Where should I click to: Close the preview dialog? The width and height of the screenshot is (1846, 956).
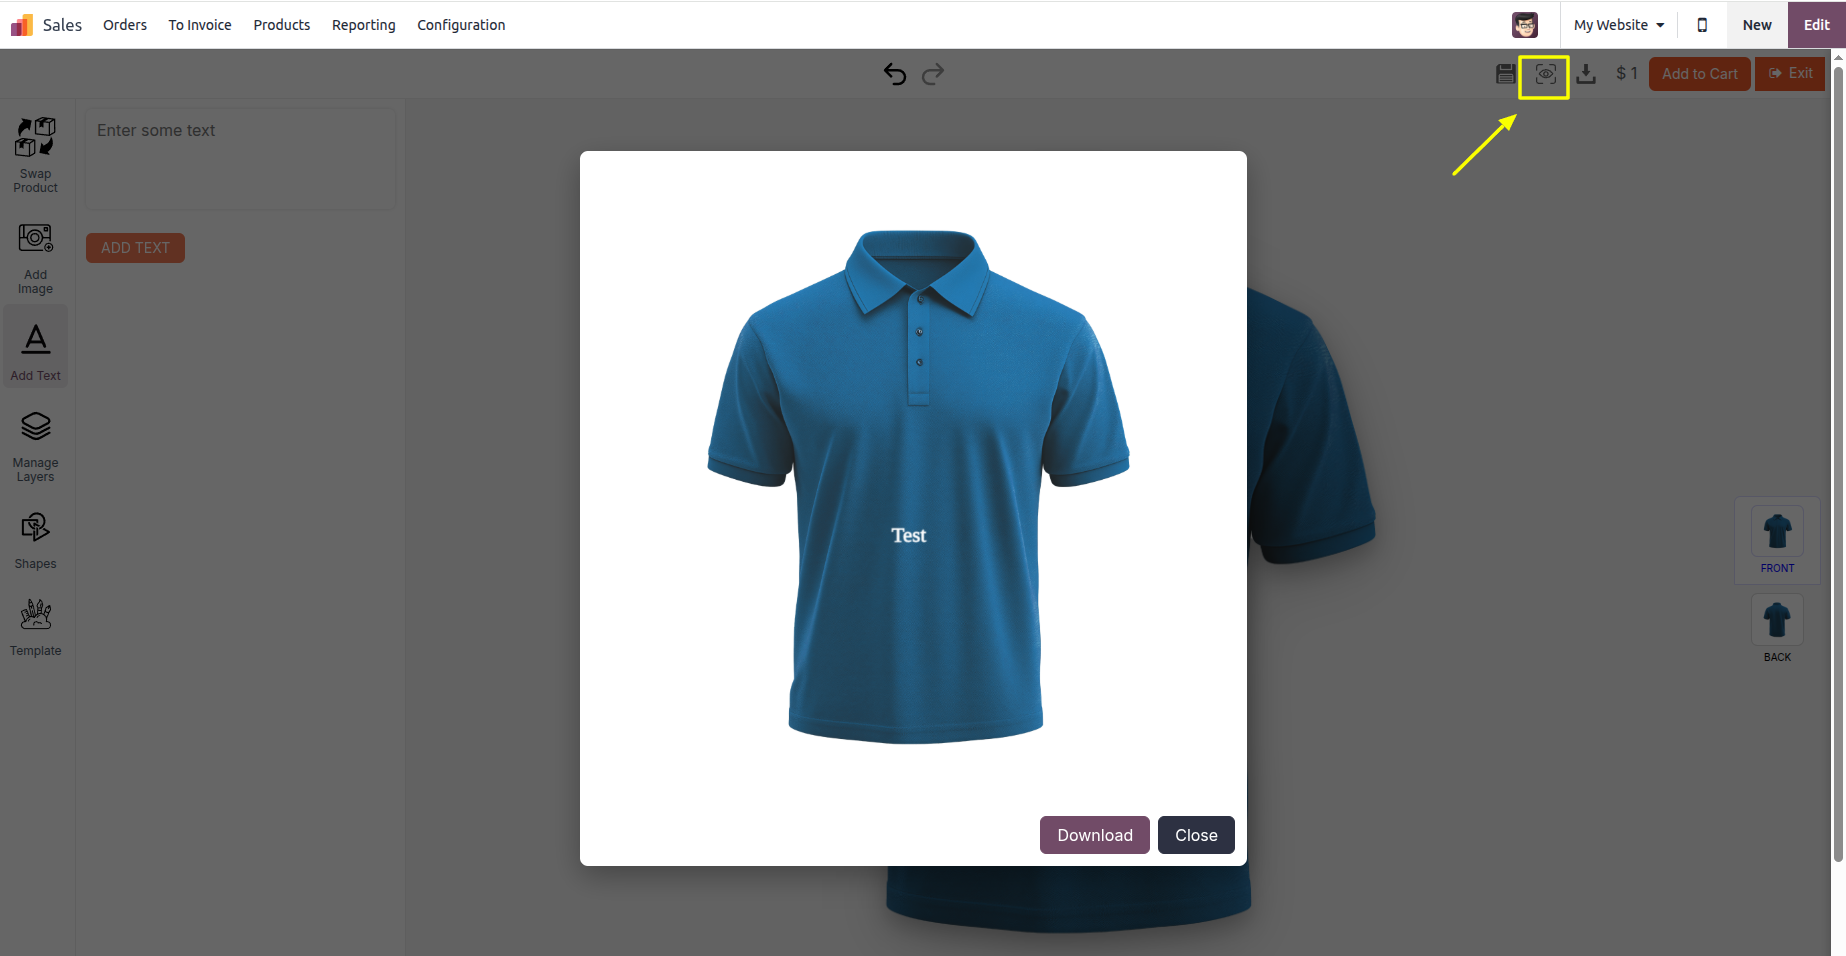pyautogui.click(x=1196, y=835)
